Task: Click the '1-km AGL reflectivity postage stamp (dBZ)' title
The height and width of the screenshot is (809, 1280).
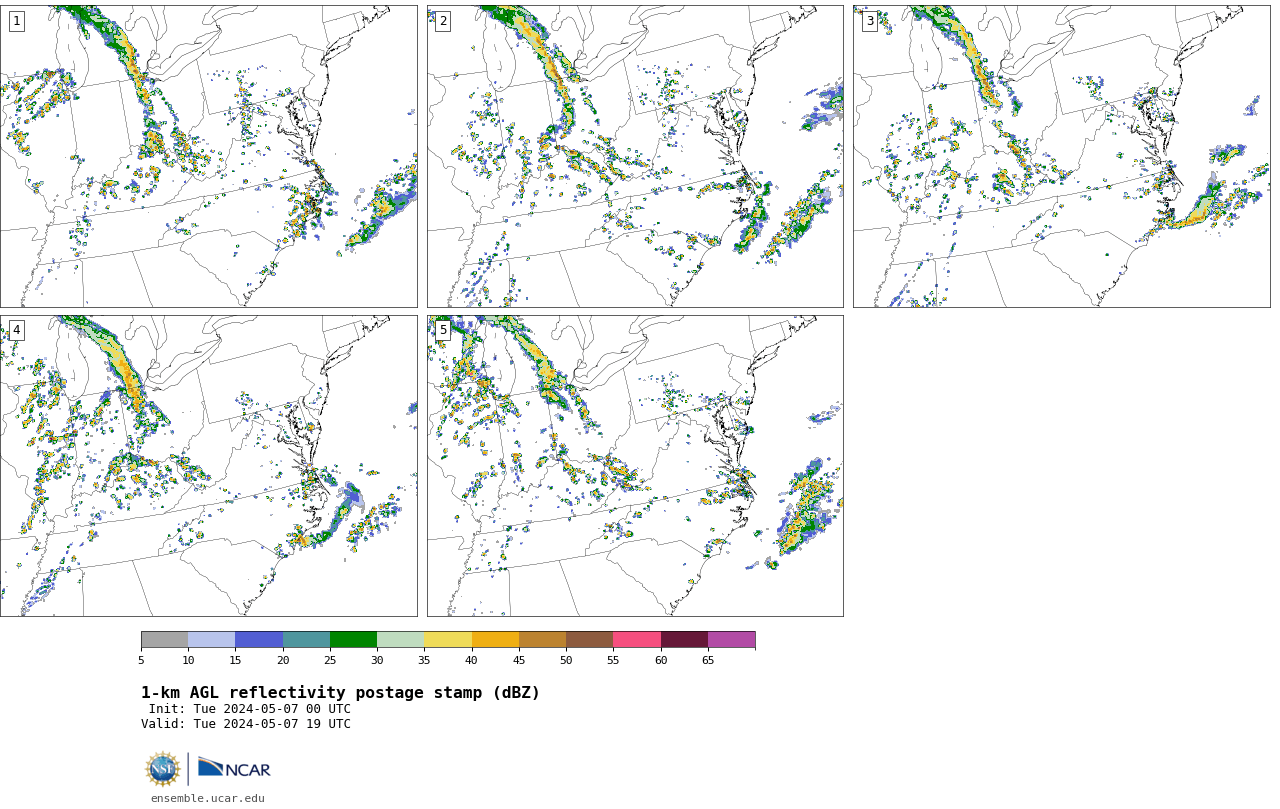Action: [x=340, y=693]
